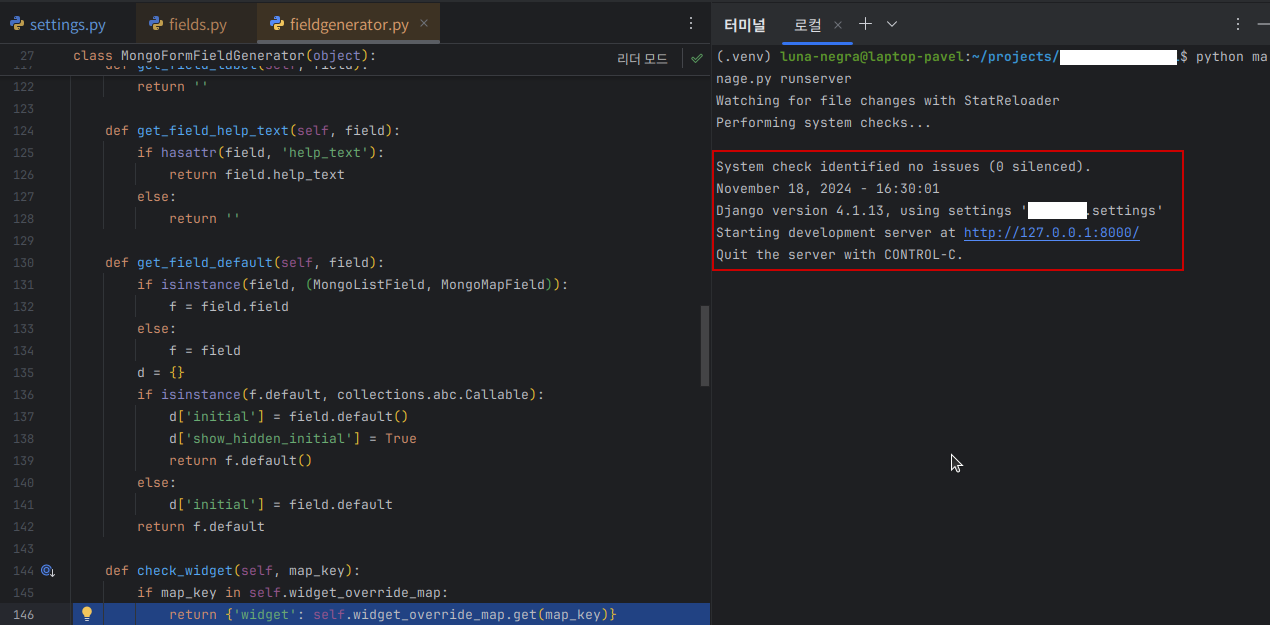This screenshot has height=625, width=1270.
Task: Close the fieldgenerator.py editor tab
Action: (424, 24)
